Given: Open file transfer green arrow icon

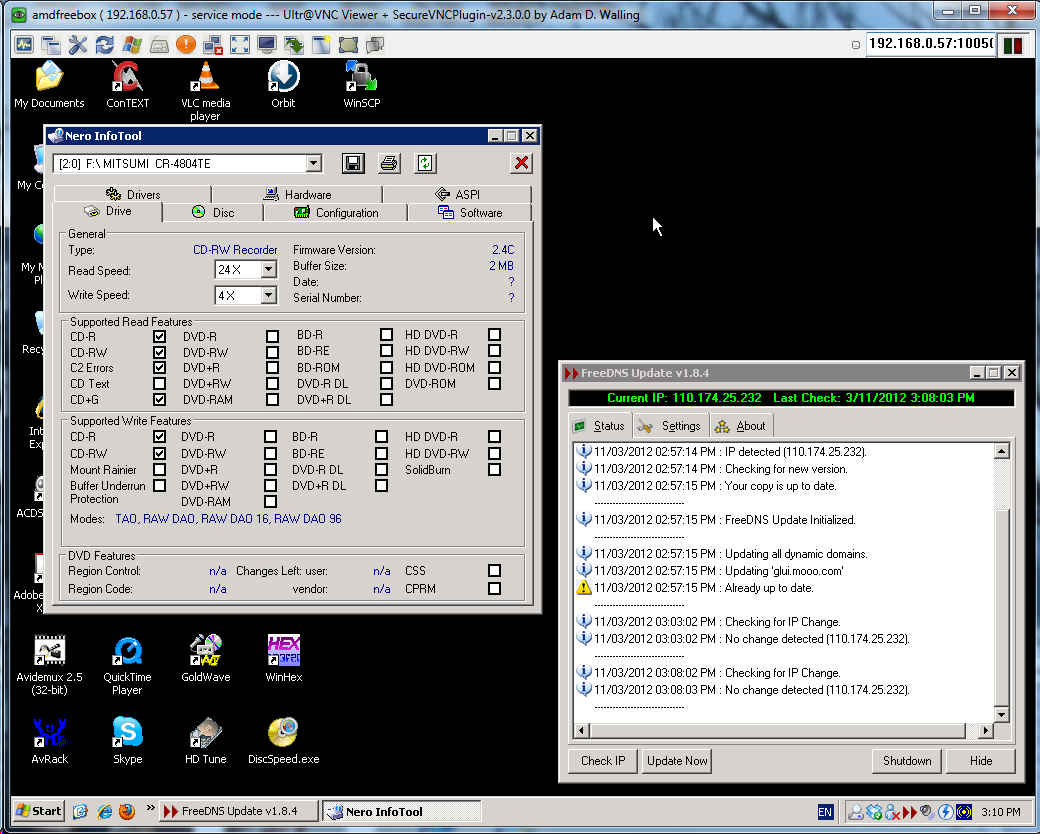Looking at the screenshot, I should 294,45.
